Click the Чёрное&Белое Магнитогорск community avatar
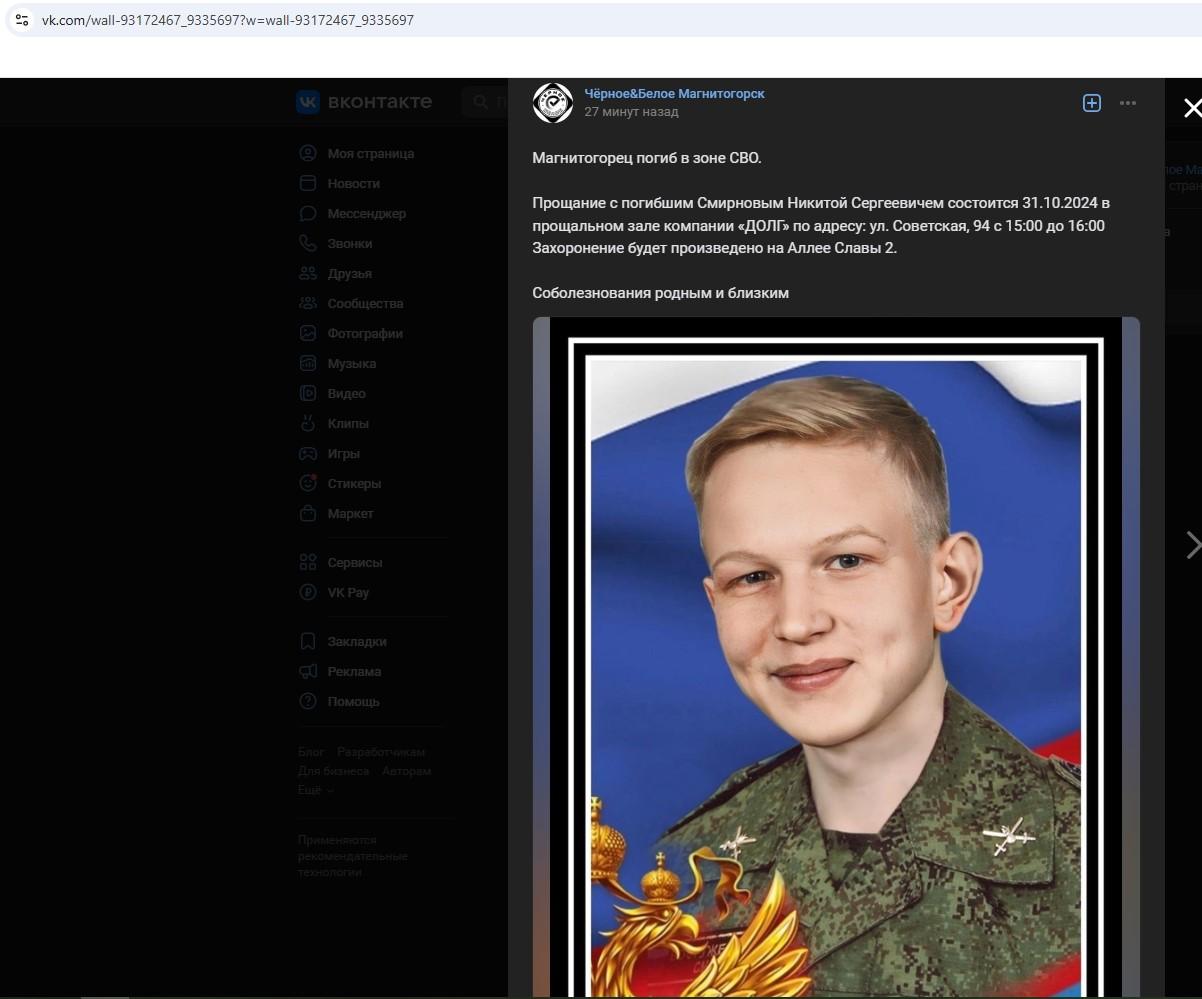The height and width of the screenshot is (999, 1202). 553,102
